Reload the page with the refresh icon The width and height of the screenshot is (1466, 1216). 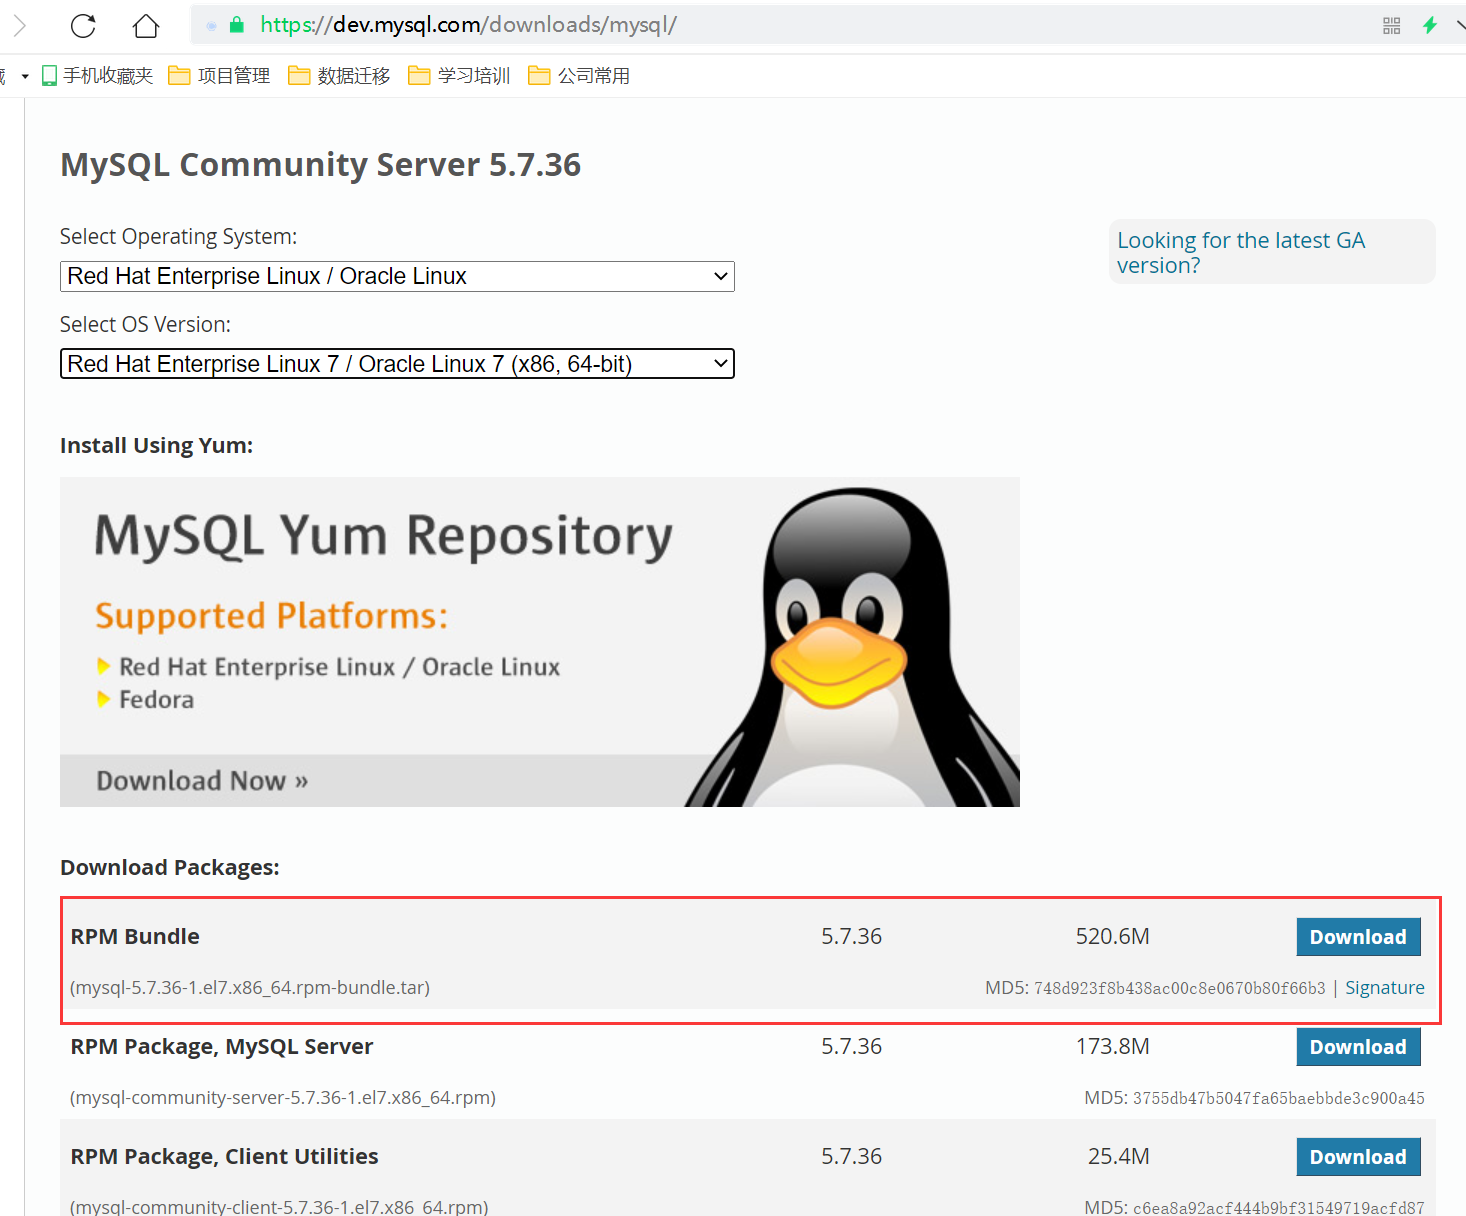pyautogui.click(x=83, y=25)
